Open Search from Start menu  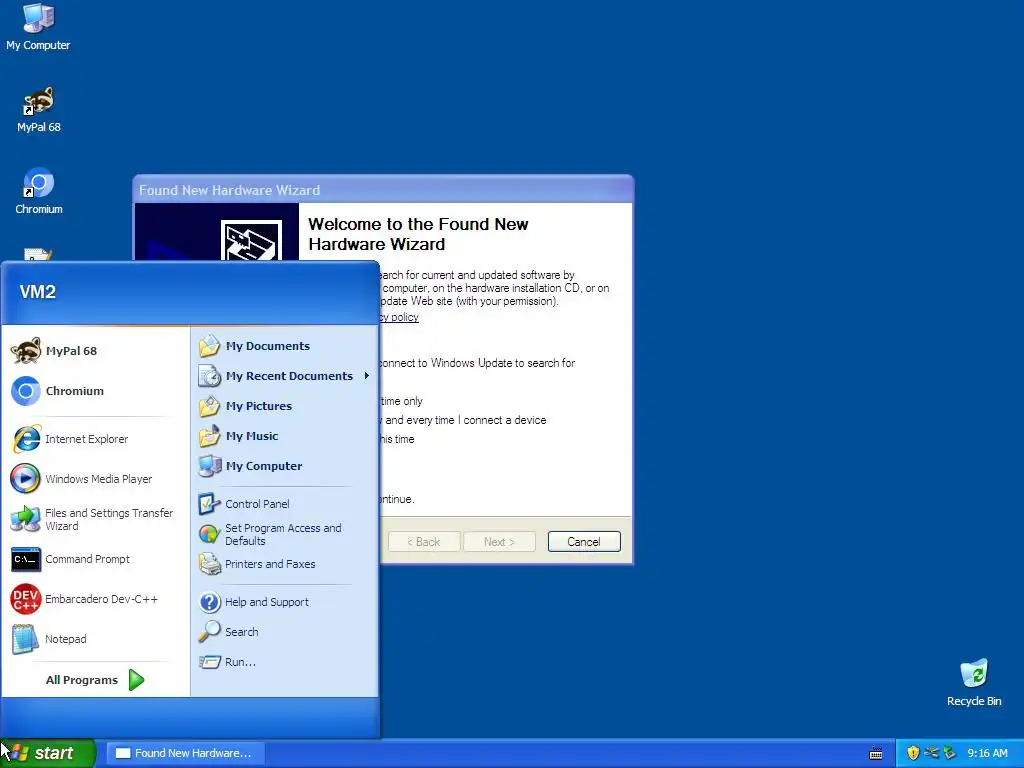(x=284, y=632)
